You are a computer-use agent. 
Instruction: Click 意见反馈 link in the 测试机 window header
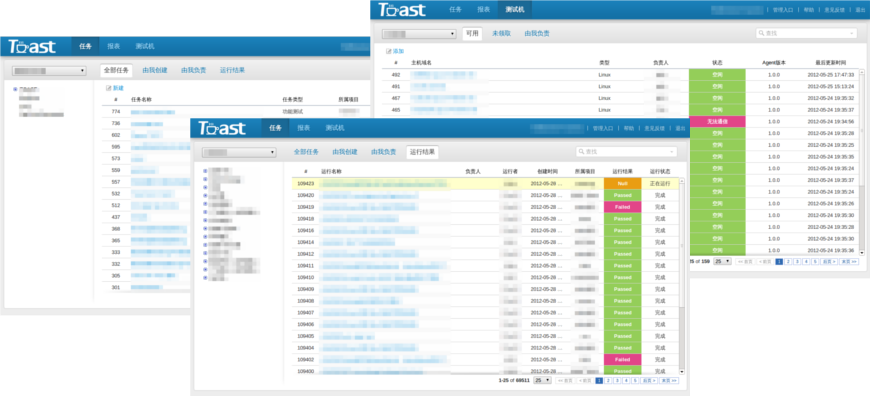pyautogui.click(x=833, y=9)
